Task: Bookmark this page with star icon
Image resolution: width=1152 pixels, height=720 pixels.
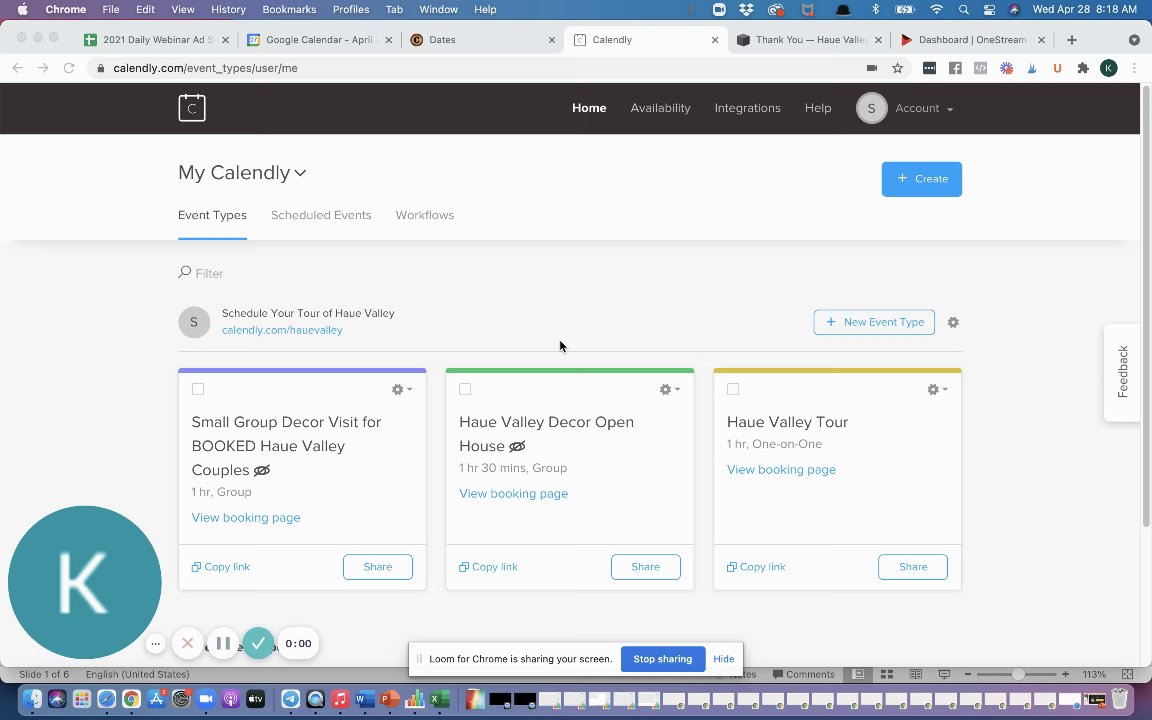Action: 897,68
